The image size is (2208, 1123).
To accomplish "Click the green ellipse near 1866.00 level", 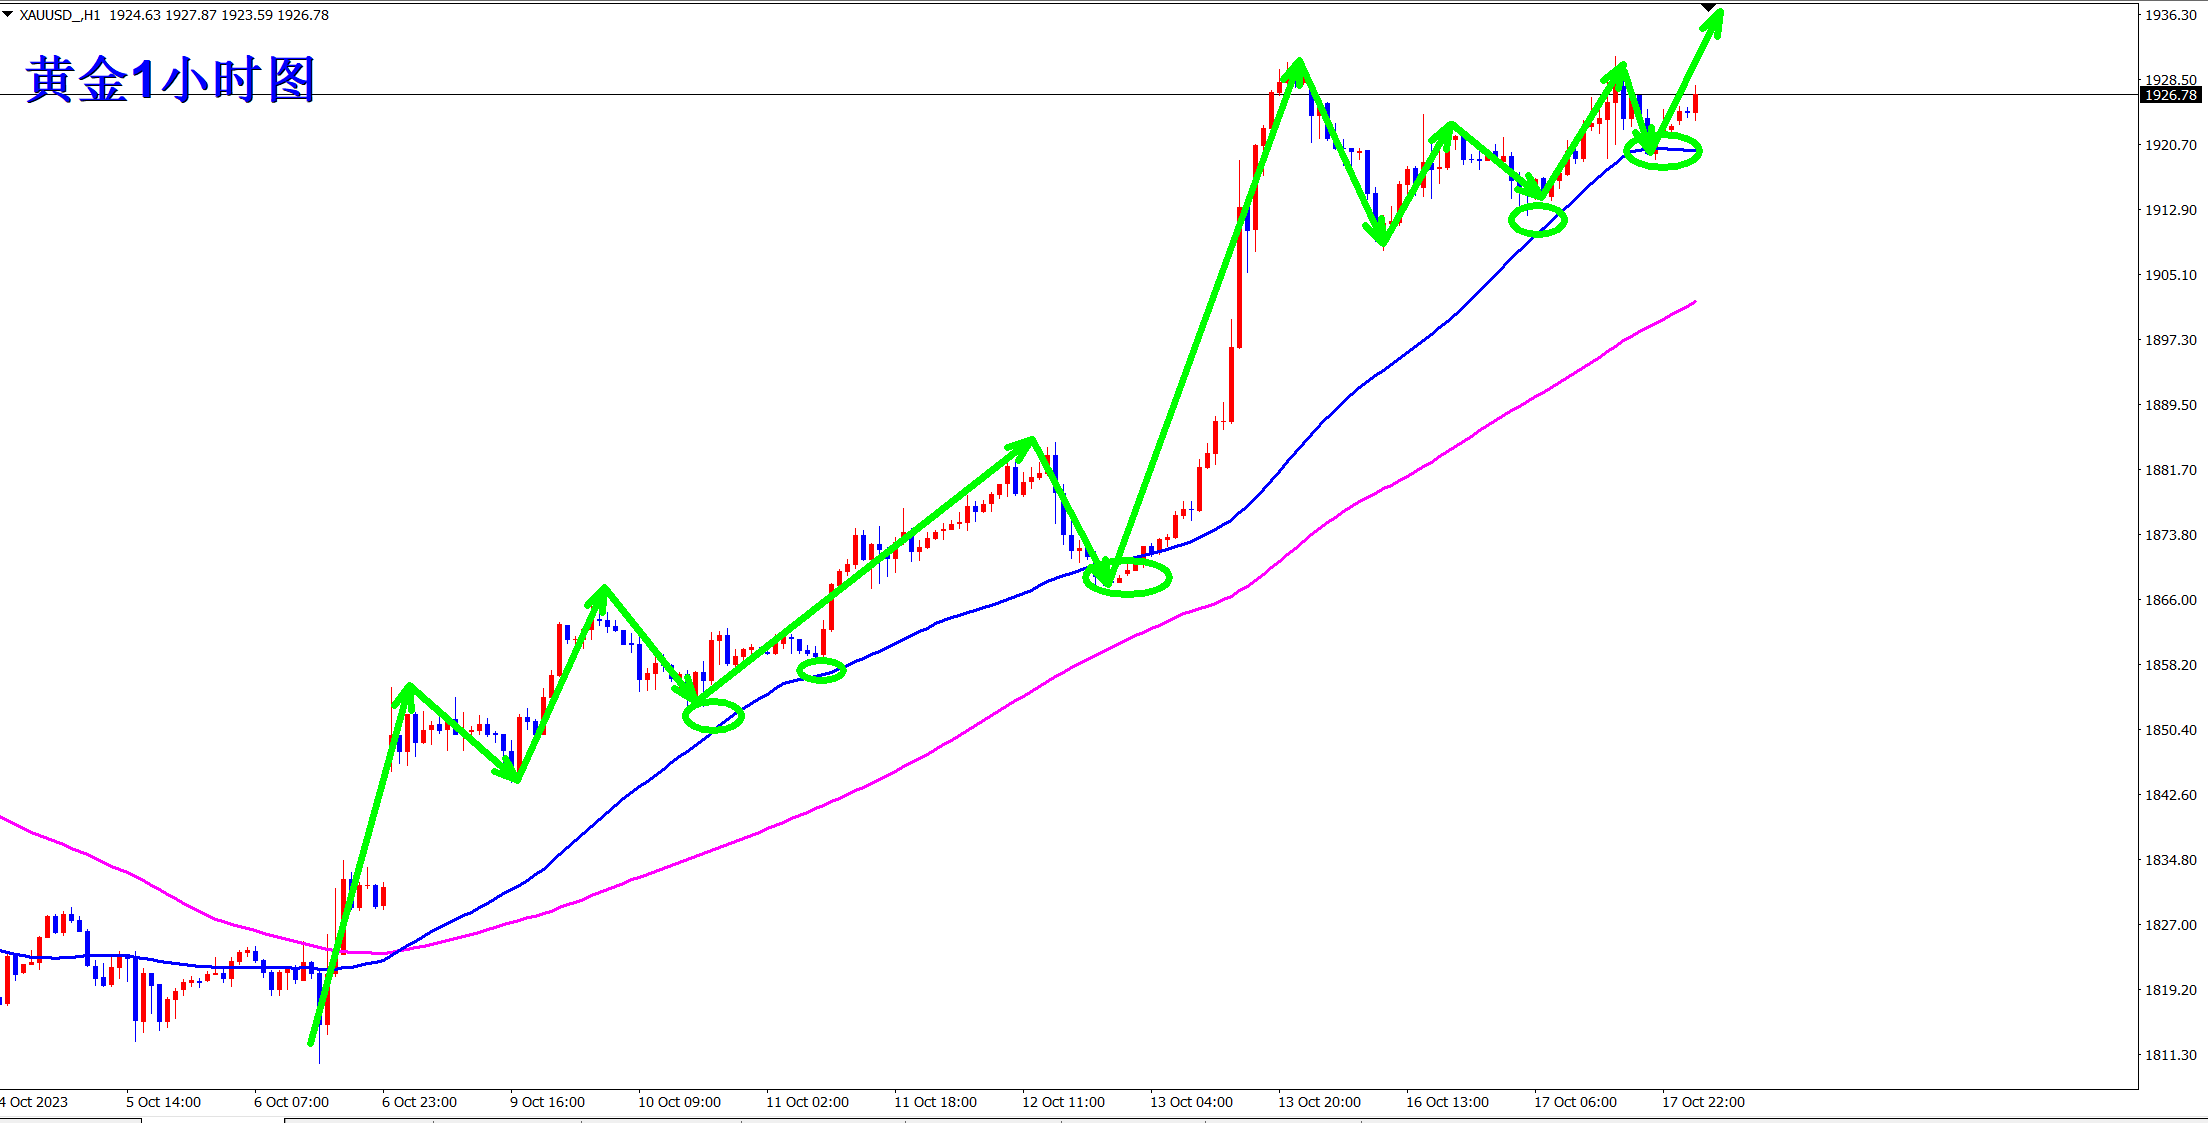I will coord(1127,577).
